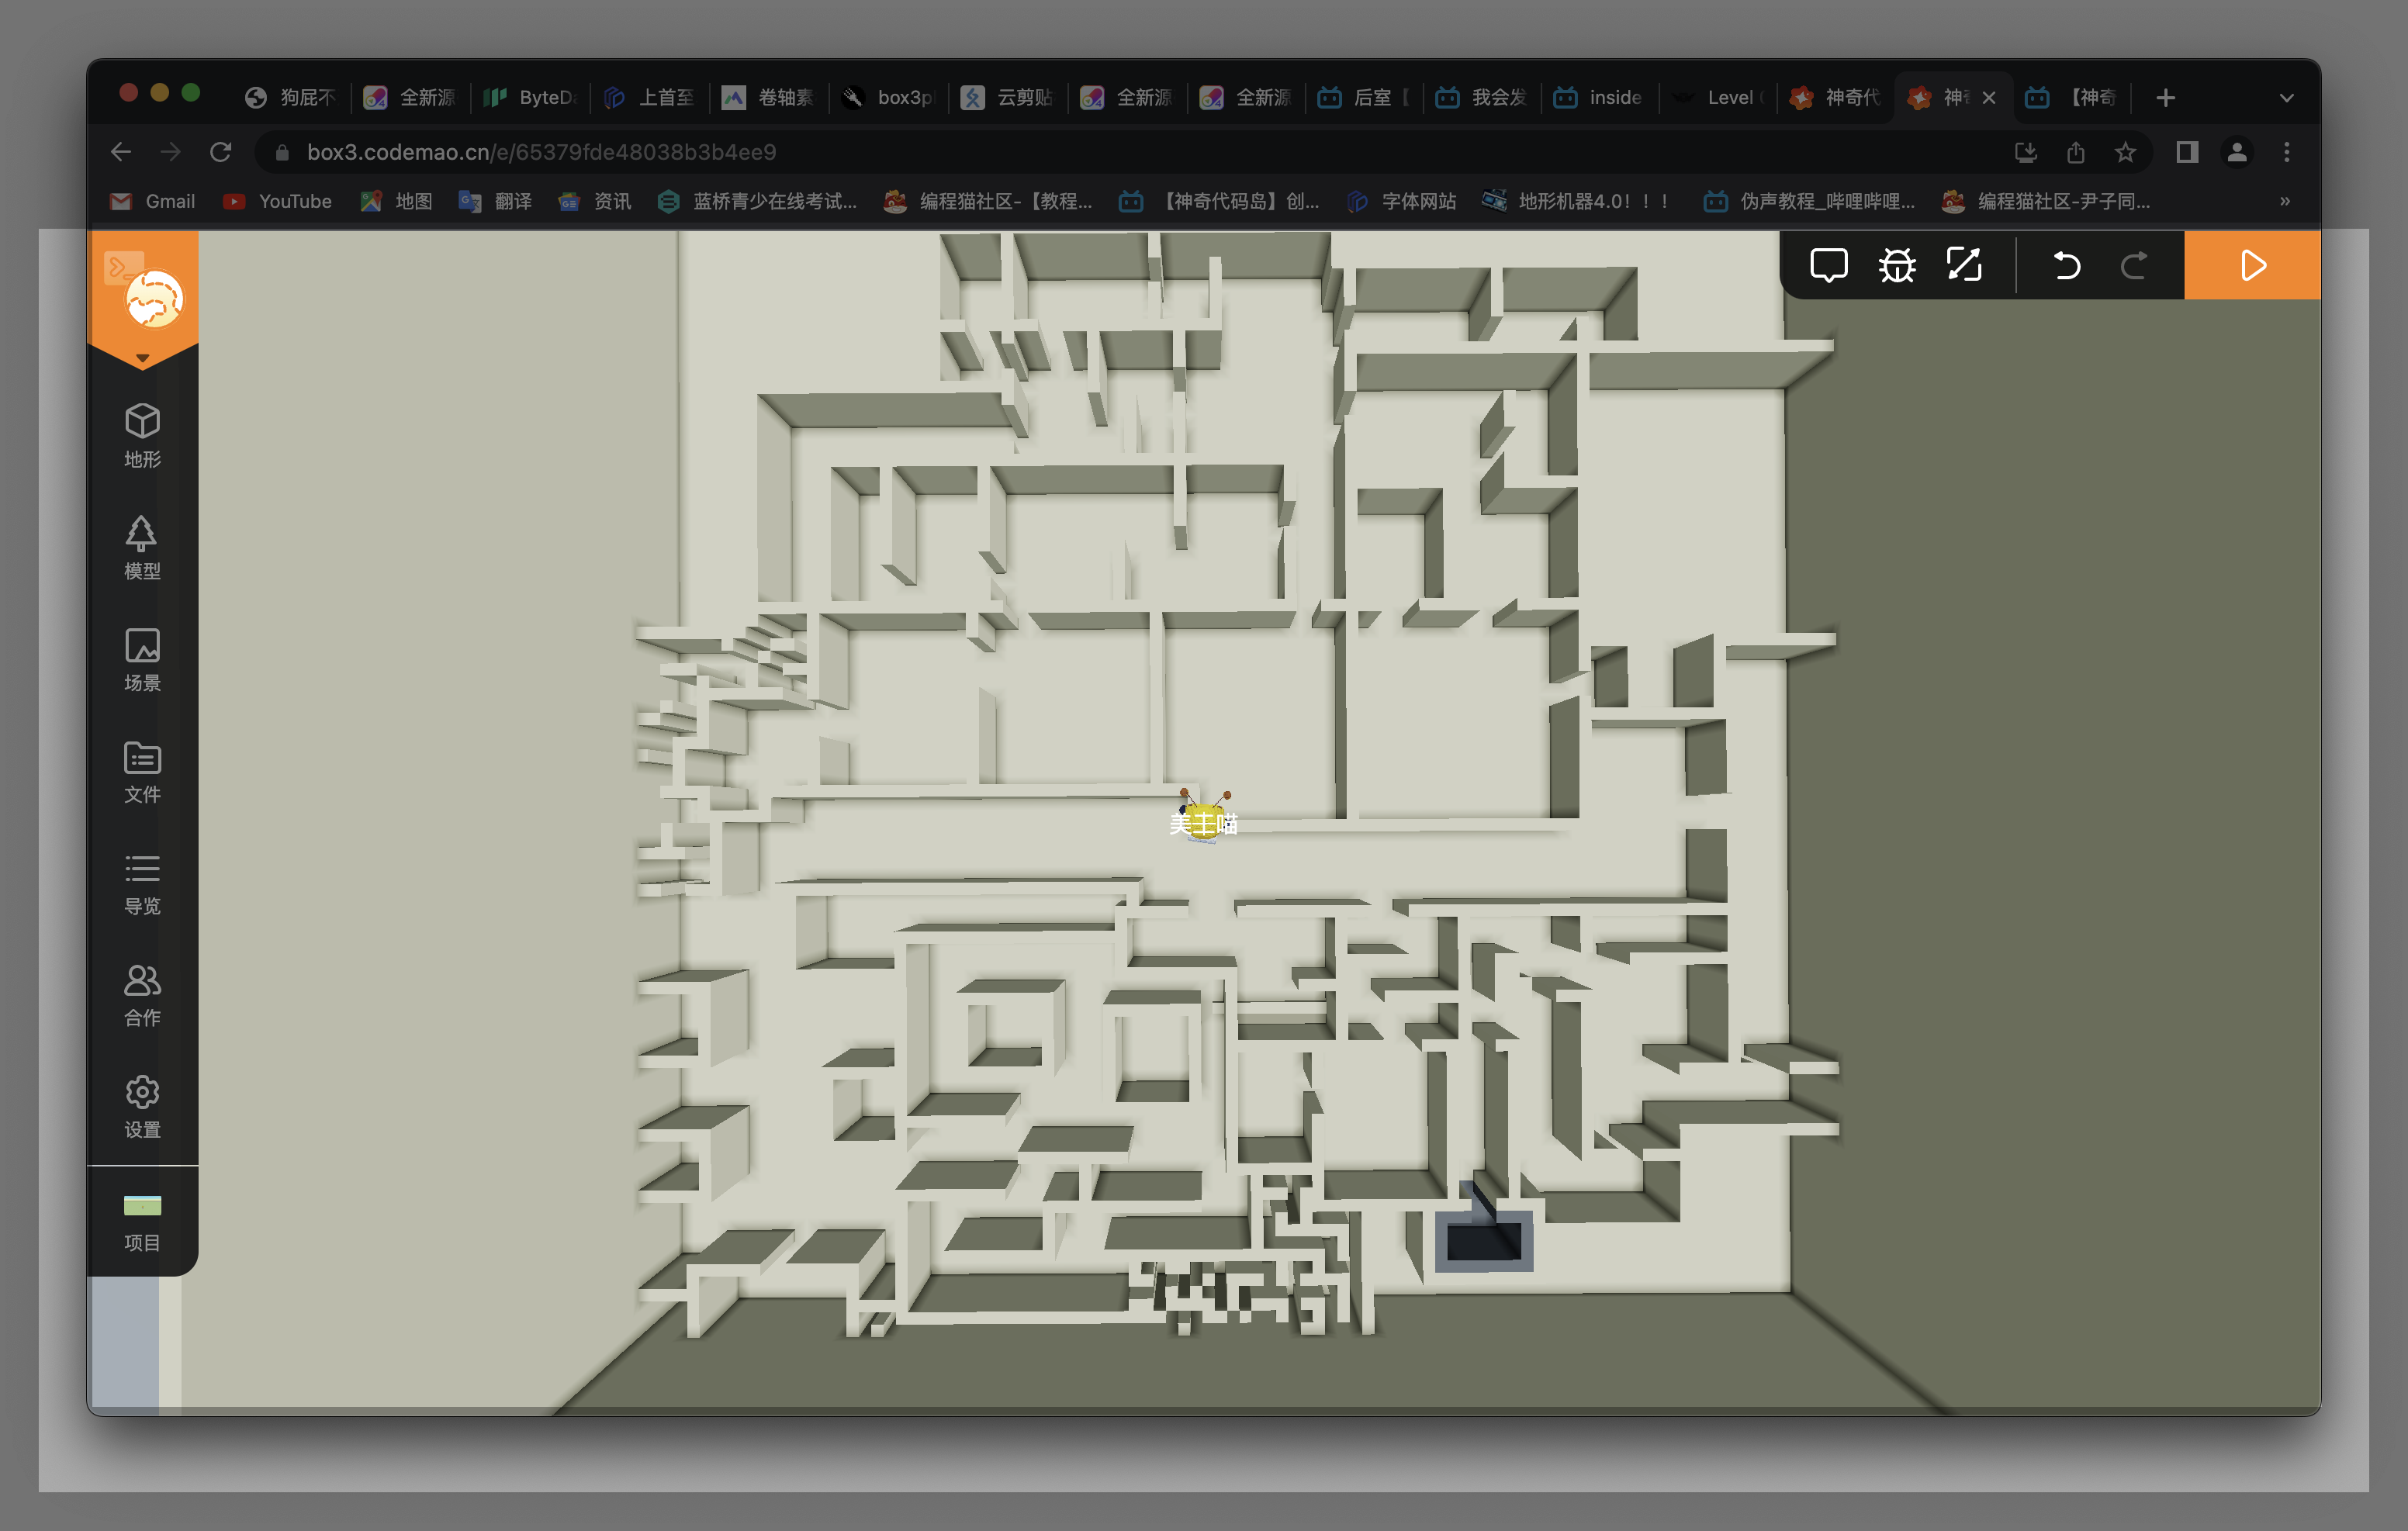
Task: Open the 设置 settings panel
Action: pos(142,1107)
